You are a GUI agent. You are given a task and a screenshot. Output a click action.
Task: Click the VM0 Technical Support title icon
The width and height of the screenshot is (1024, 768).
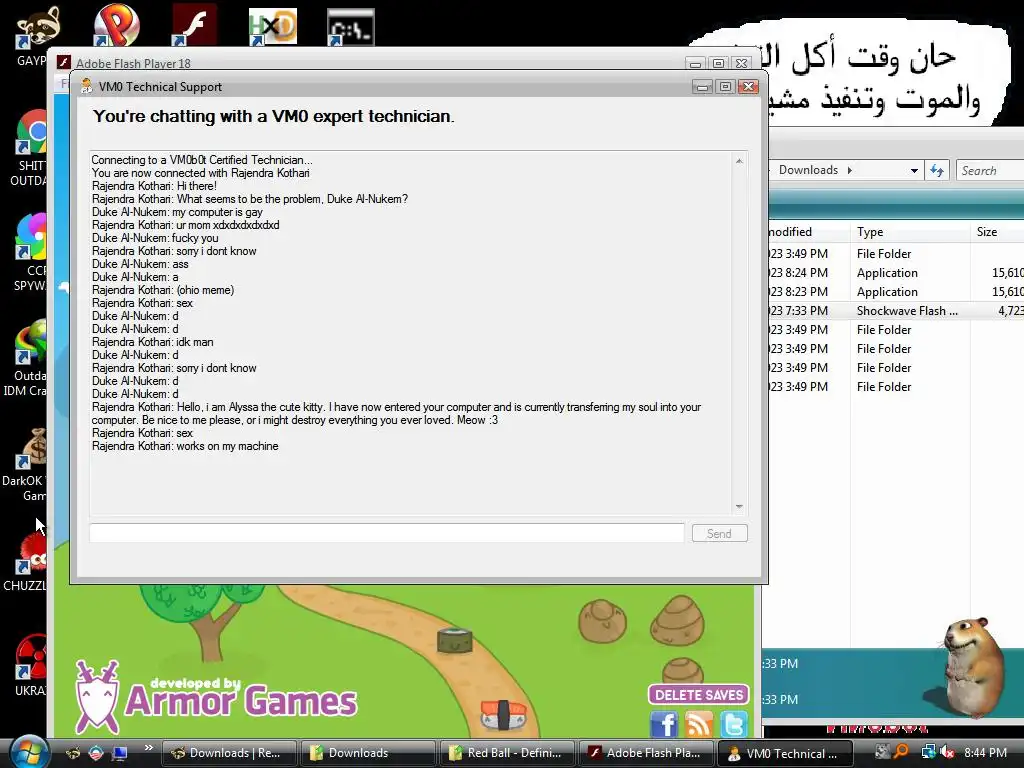tap(86, 86)
